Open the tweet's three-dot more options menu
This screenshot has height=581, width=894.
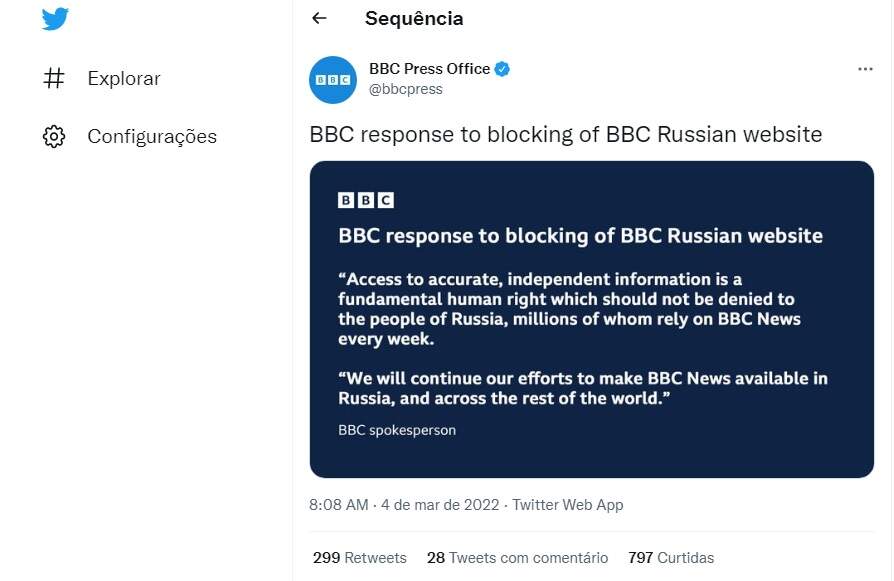tap(866, 69)
